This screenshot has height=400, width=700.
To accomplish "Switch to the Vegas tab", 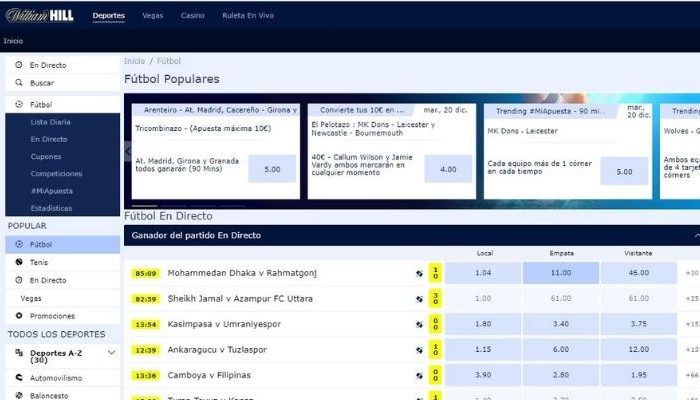I will coord(153,16).
